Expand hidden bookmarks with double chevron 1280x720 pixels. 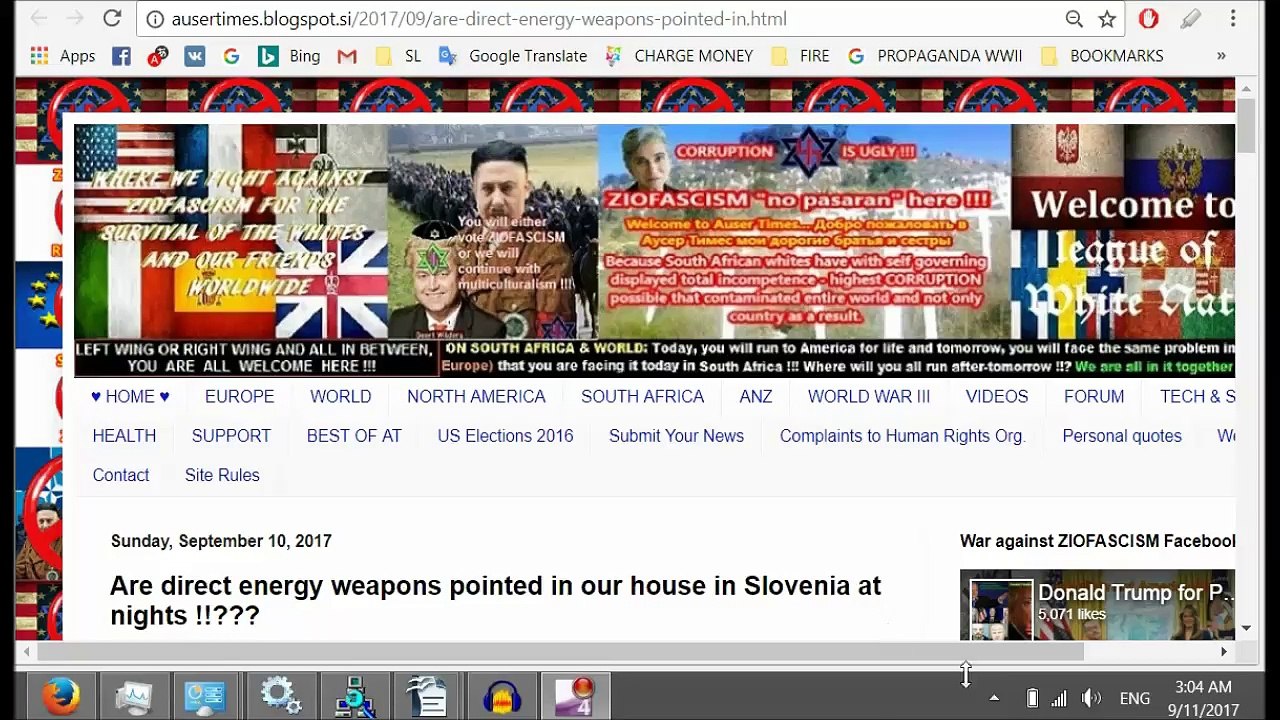pyautogui.click(x=1221, y=56)
